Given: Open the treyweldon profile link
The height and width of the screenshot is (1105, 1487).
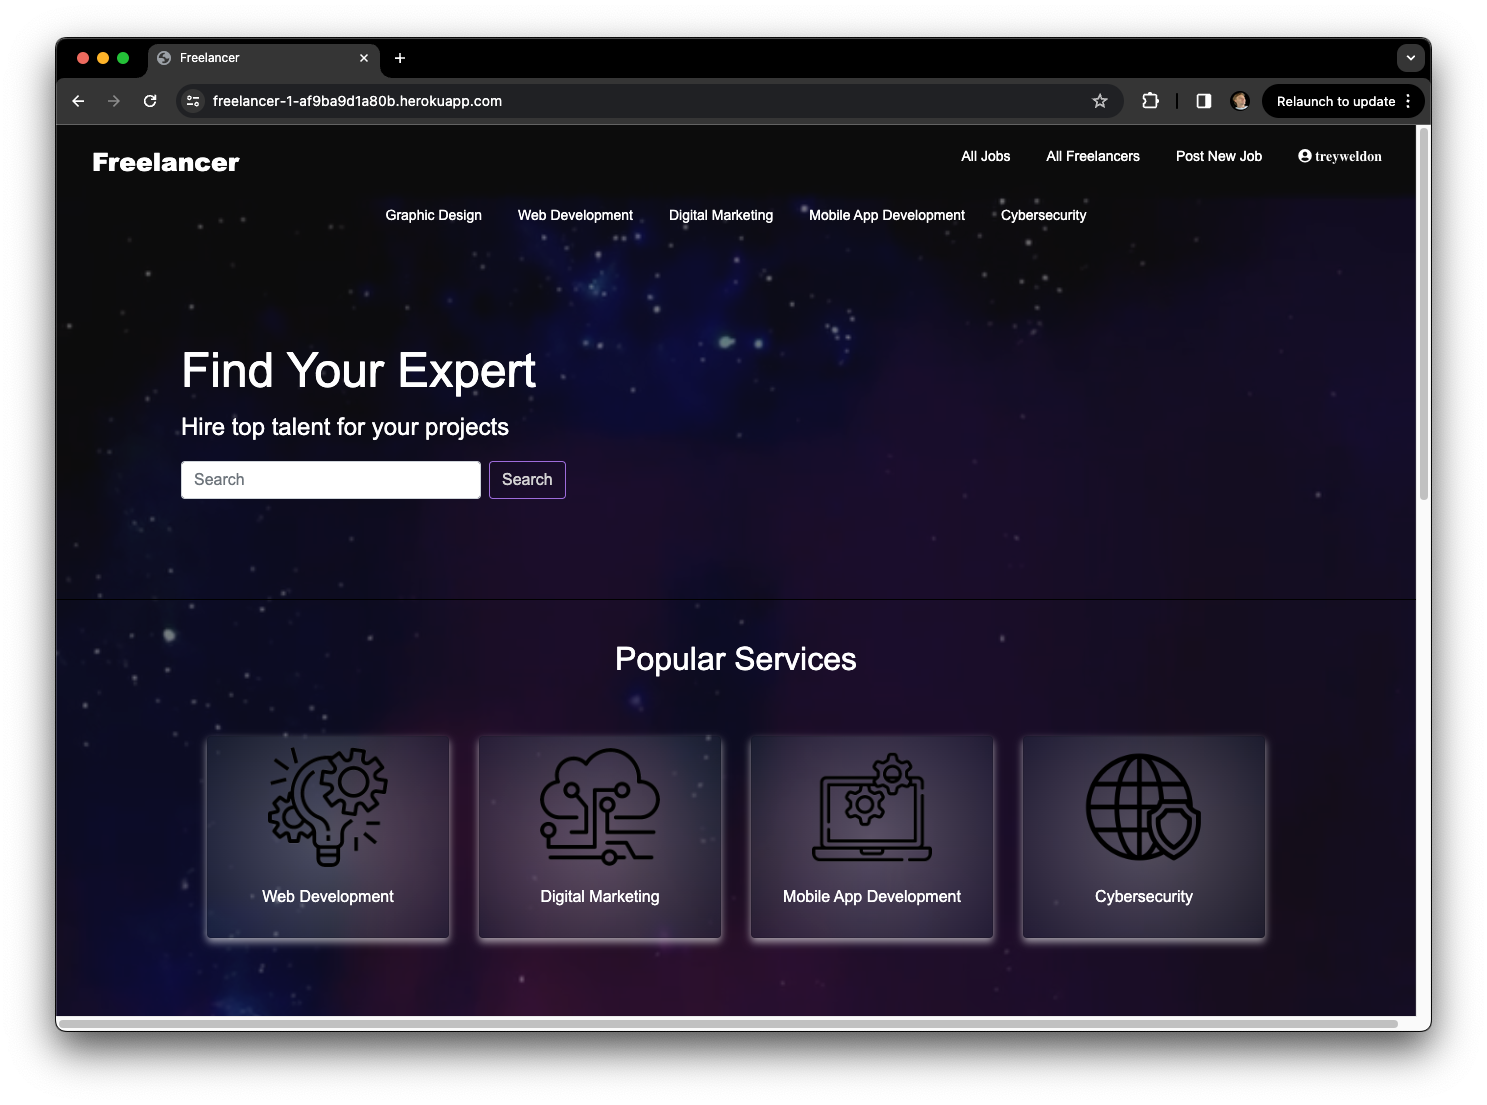Looking at the screenshot, I should [x=1340, y=156].
